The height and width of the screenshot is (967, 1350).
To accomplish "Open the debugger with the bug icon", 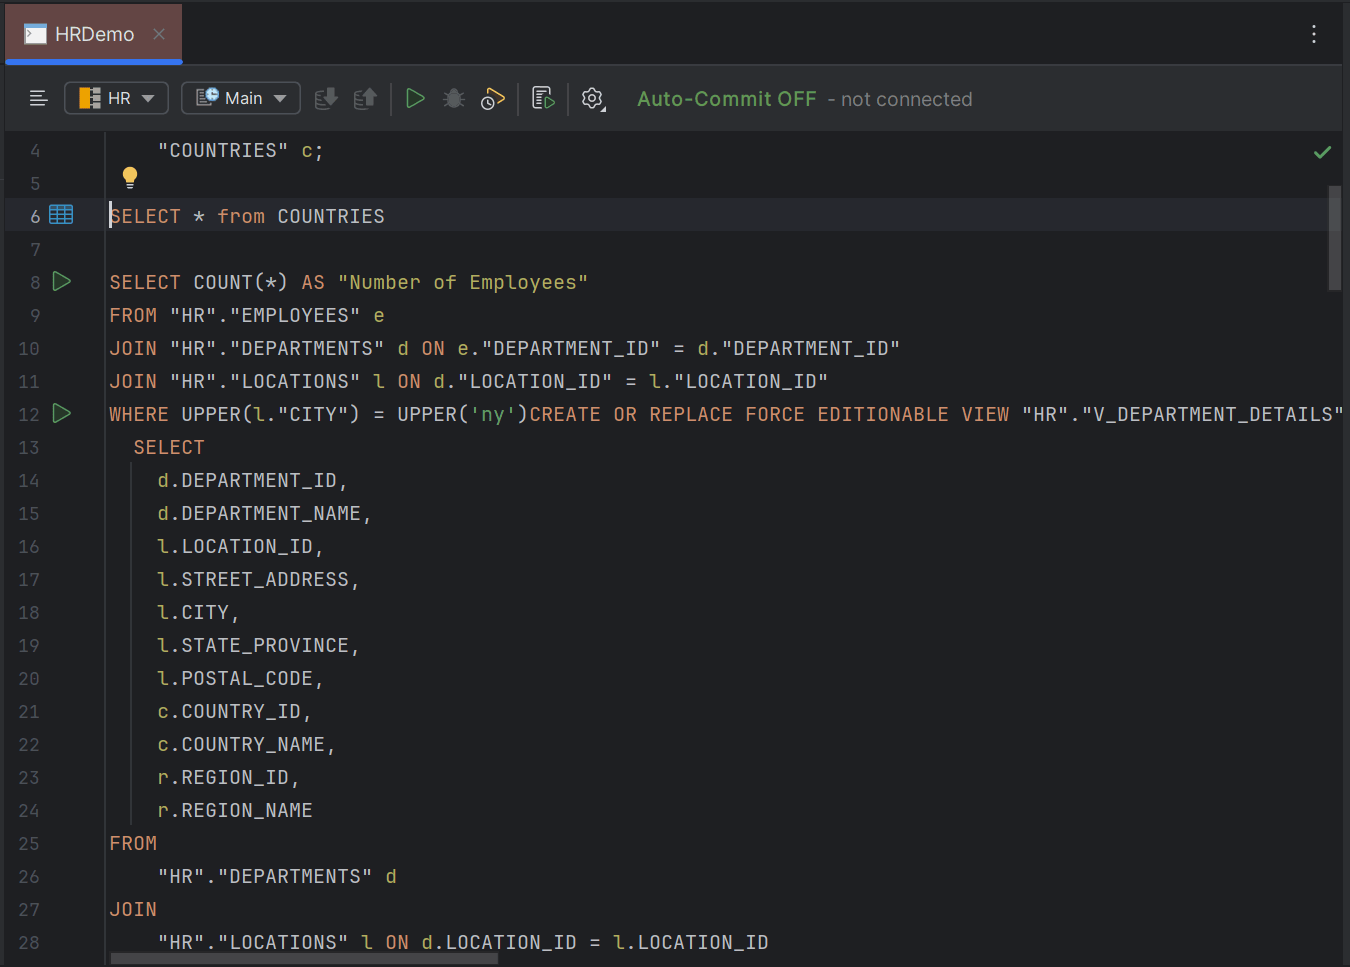I will [x=453, y=98].
